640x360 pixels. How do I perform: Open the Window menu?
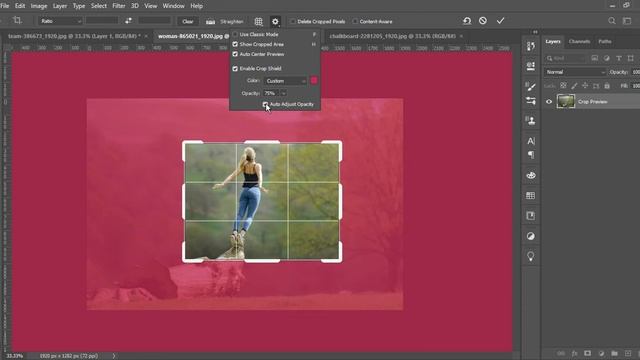pyautogui.click(x=173, y=6)
